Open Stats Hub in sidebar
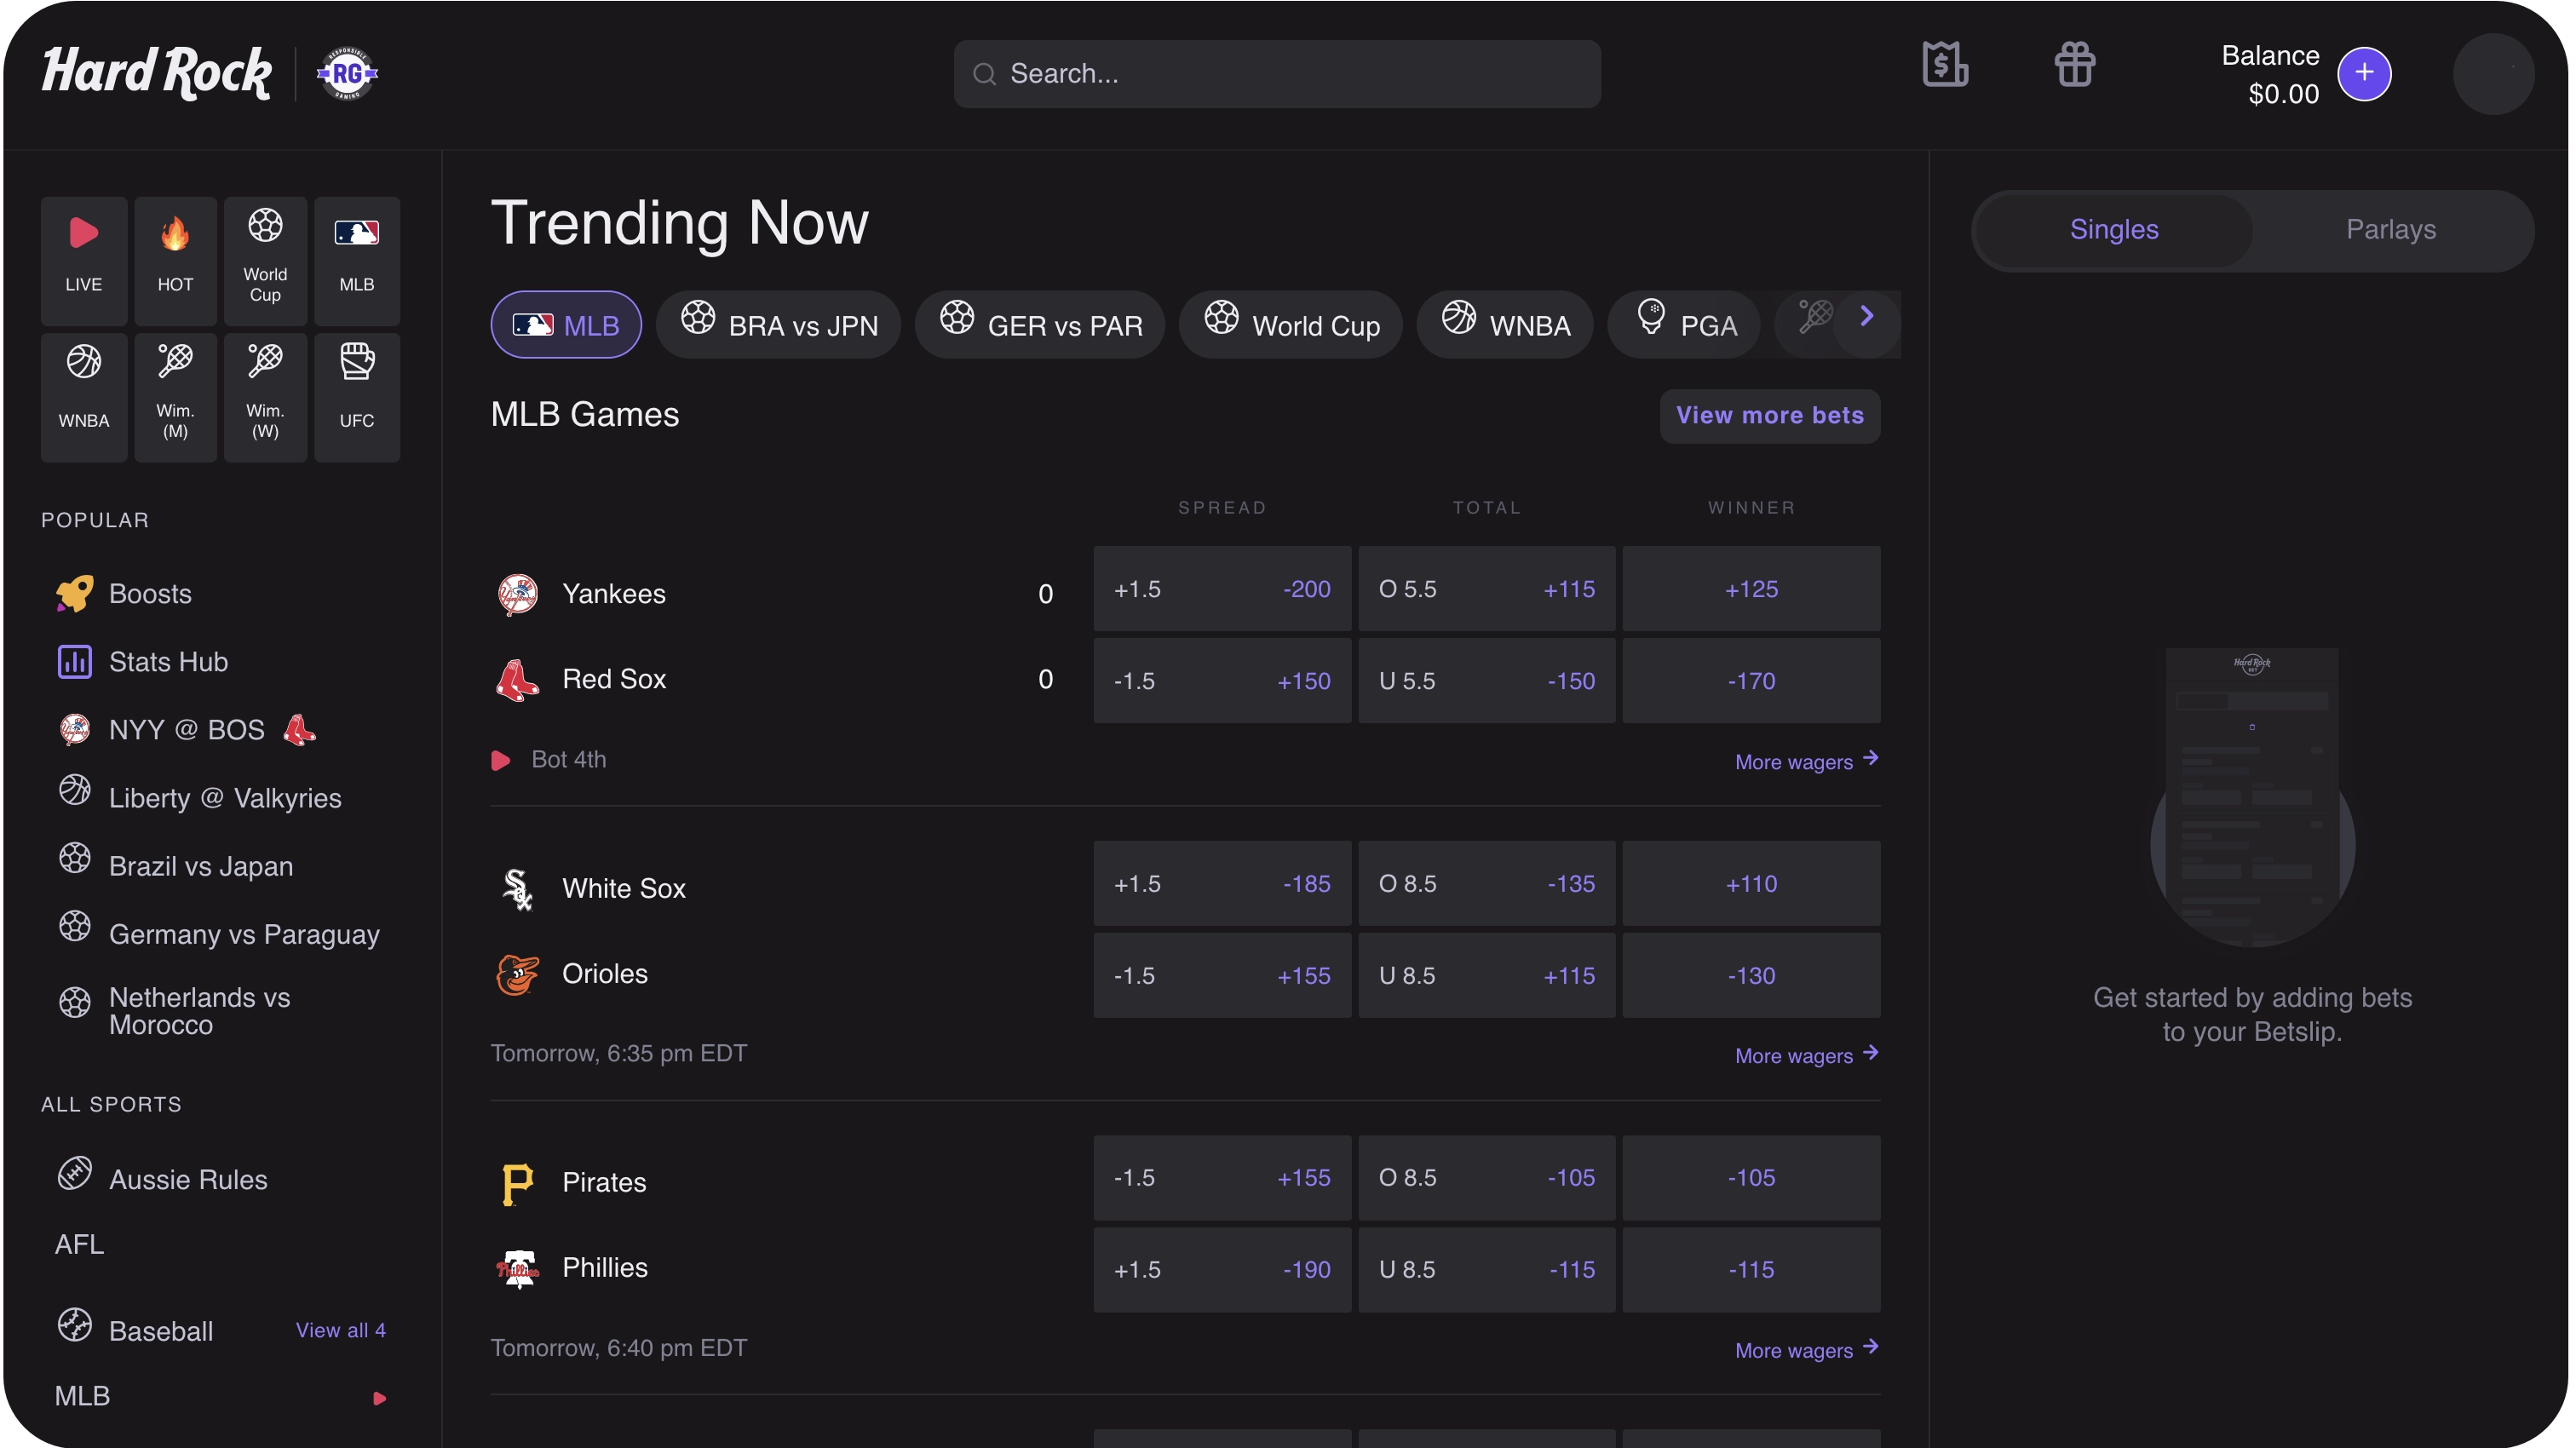 coord(142,661)
